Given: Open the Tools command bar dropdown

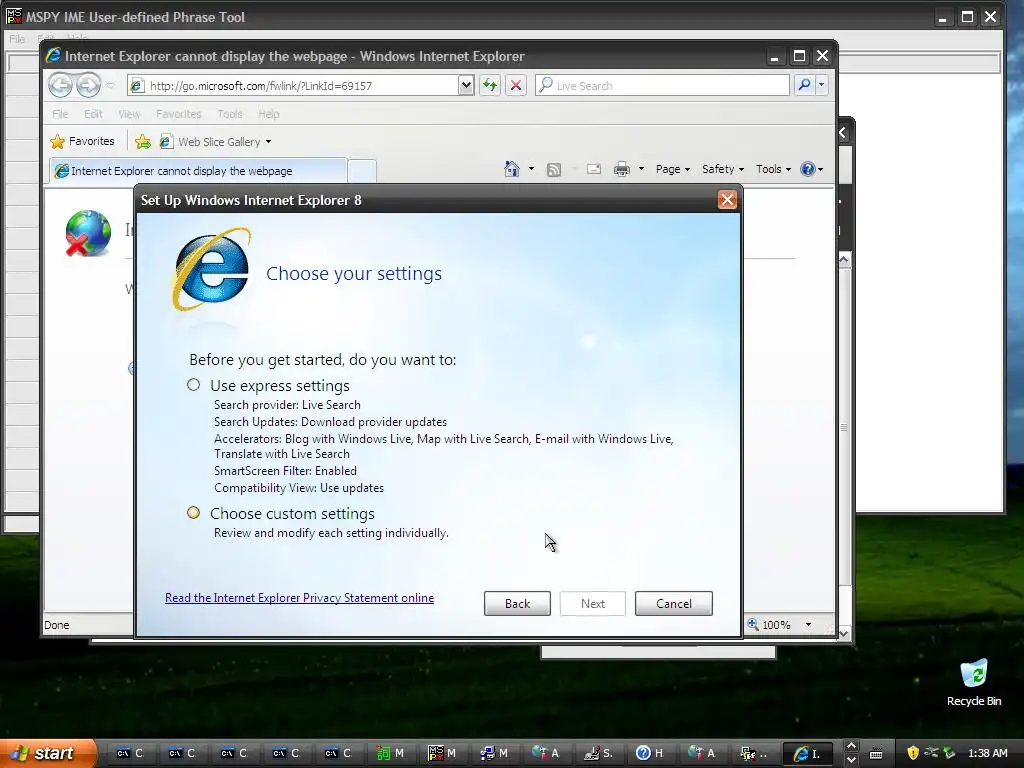Looking at the screenshot, I should point(773,169).
